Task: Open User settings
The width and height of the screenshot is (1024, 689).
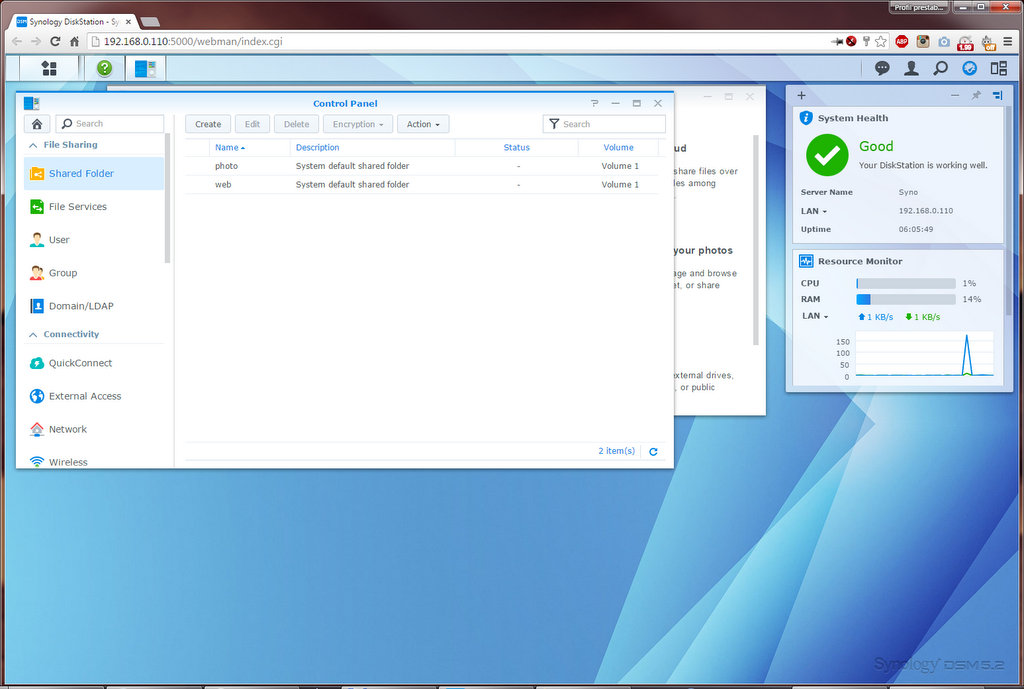Action: 94,240
